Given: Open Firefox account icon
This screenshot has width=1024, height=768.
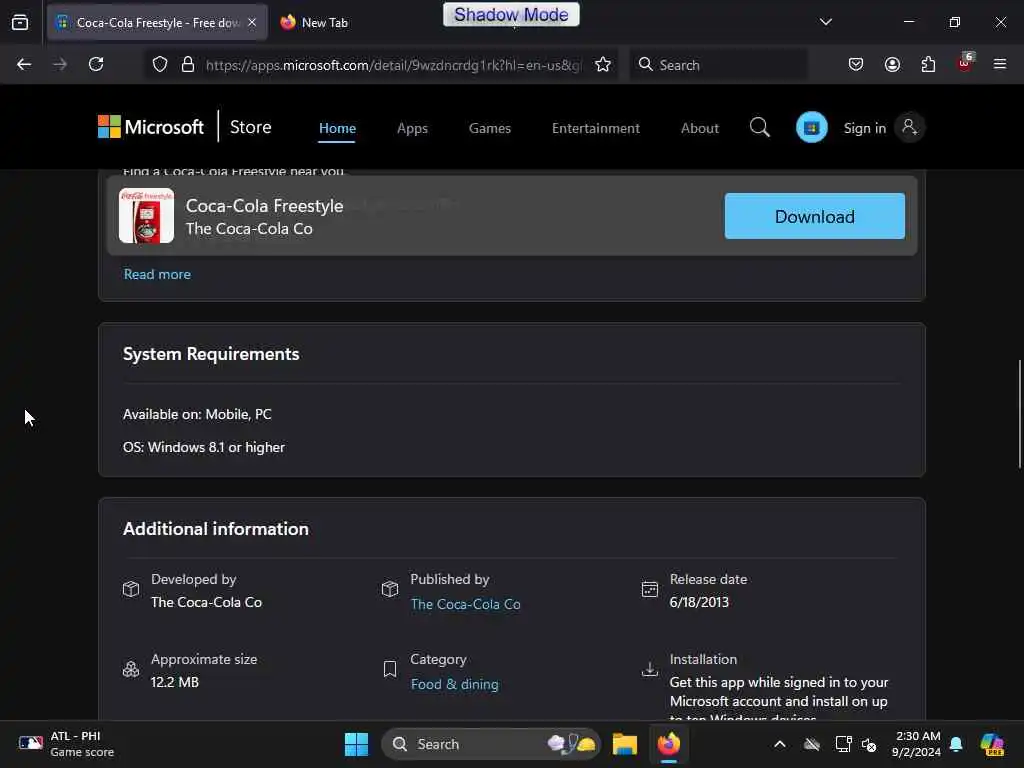Looking at the screenshot, I should 892,64.
